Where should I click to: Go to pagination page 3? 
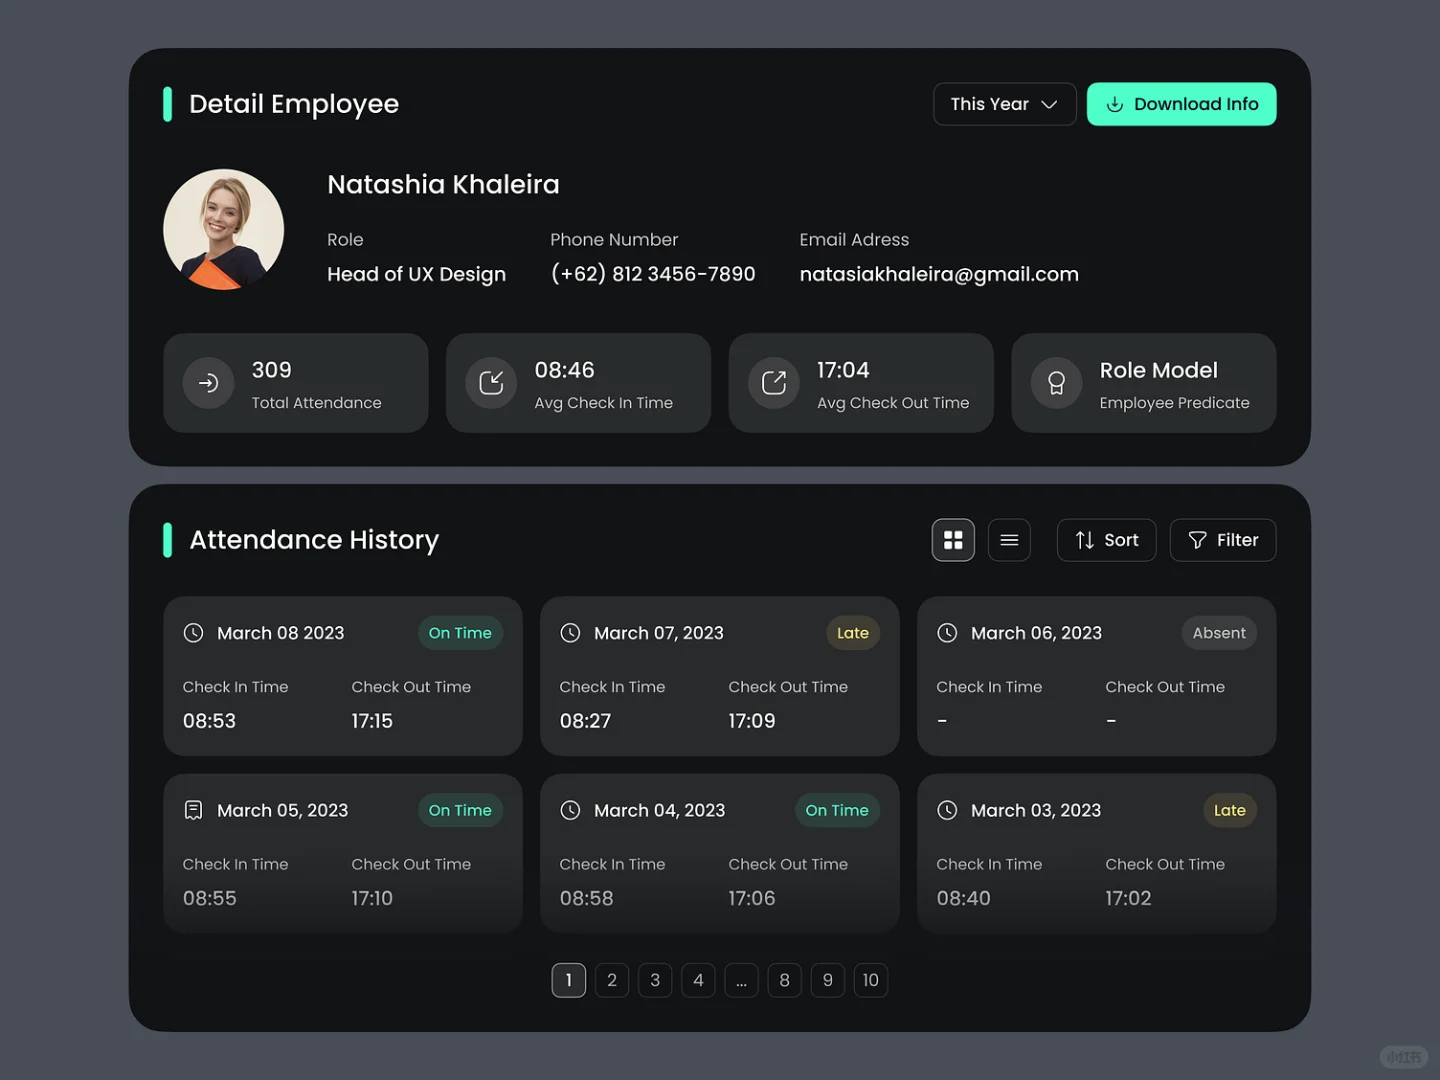tap(655, 980)
